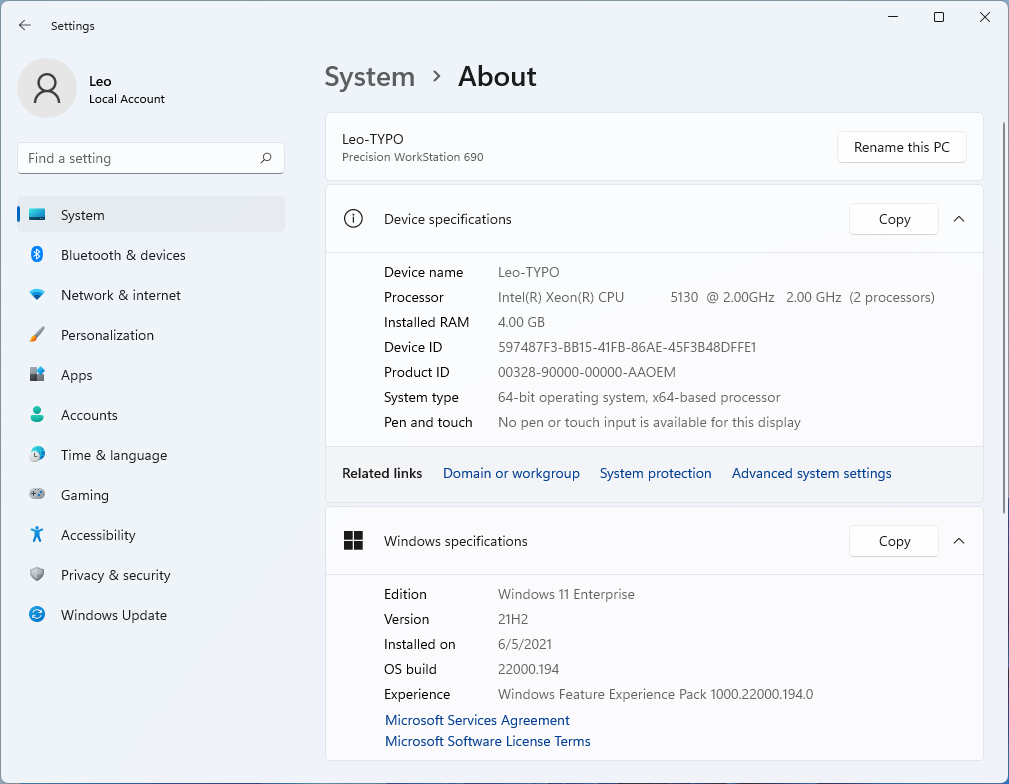1009x784 pixels.
Task: Open the System category
Action: 151,214
